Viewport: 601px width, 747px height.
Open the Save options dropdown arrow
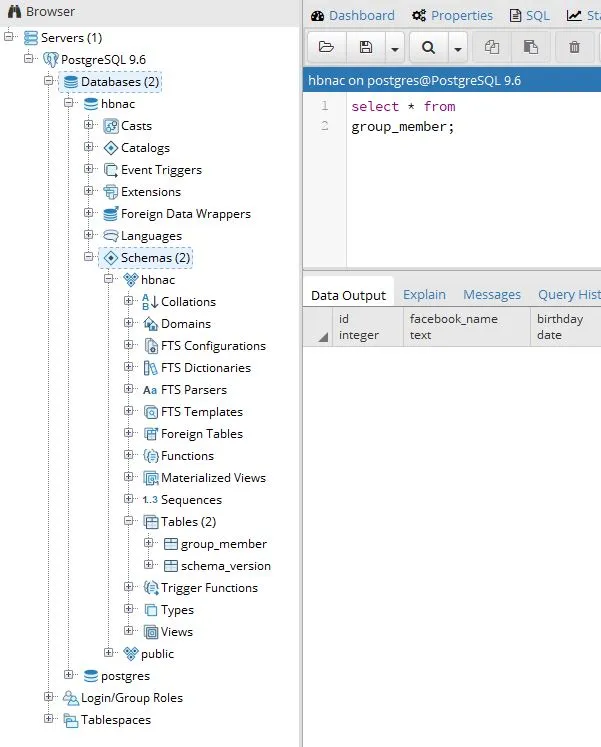(395, 48)
